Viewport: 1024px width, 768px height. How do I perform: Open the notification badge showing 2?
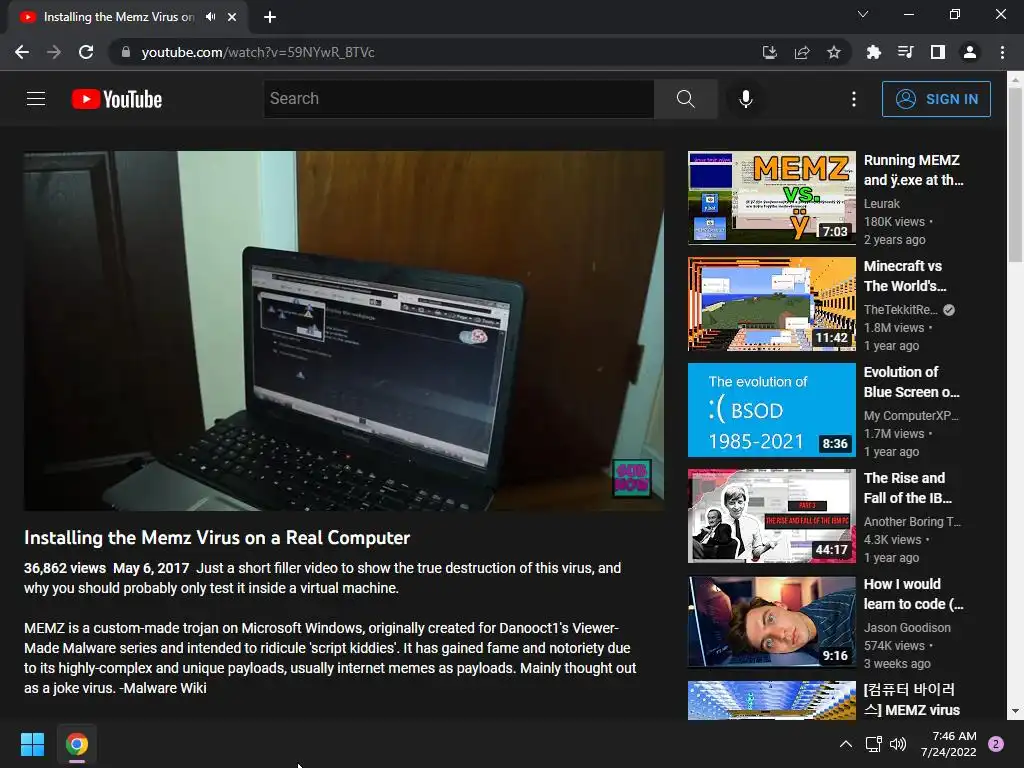point(996,744)
